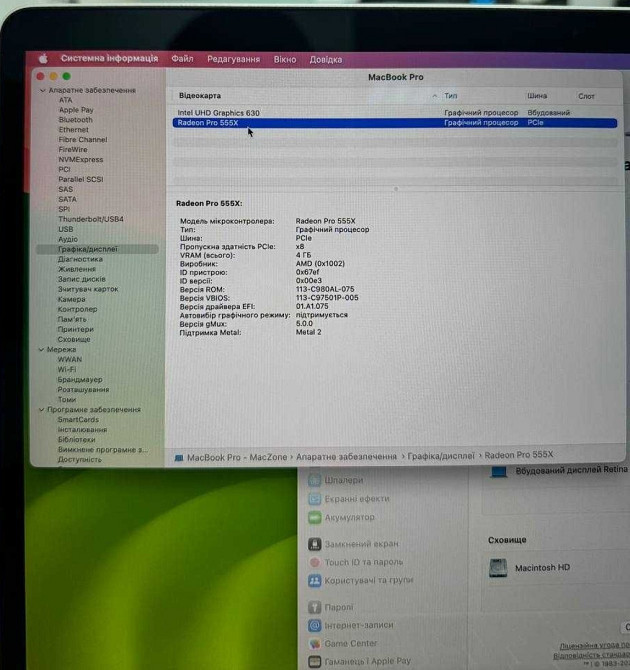630x670 pixels.
Task: Click Графіка/дисплеї in the path bar
Action: (441, 456)
